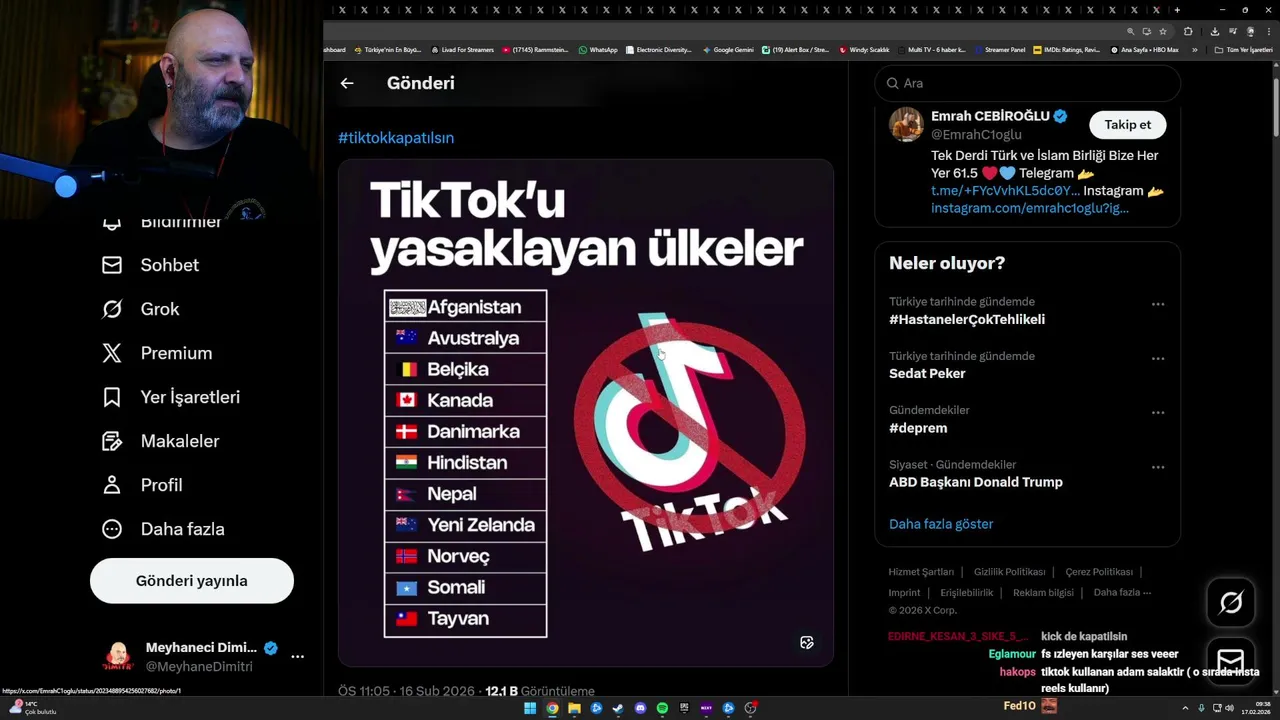This screenshot has height=720, width=1280.
Task: Open Discord from the taskbar
Action: [640, 708]
